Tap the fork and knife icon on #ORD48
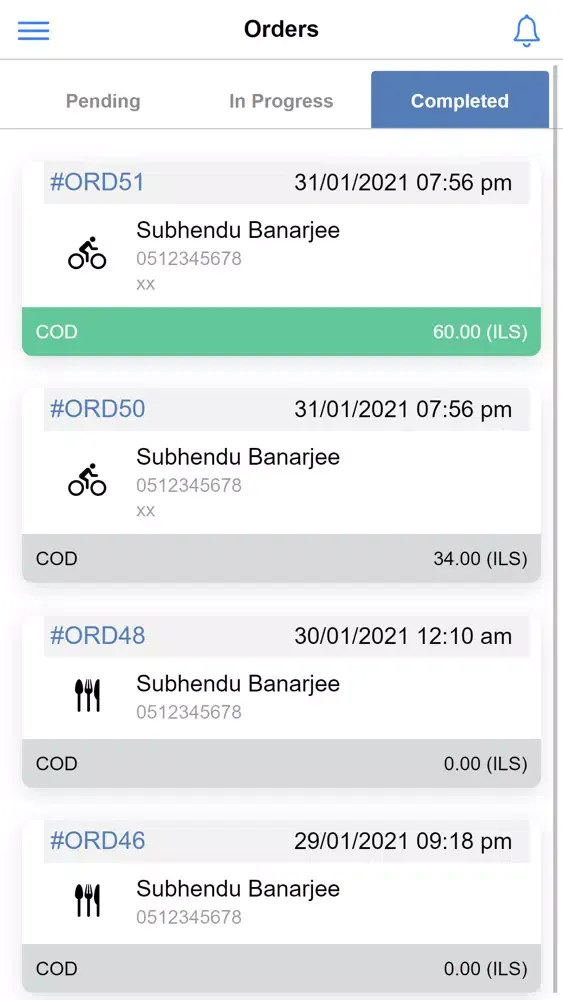Image resolution: width=563 pixels, height=1000 pixels. (x=87, y=695)
